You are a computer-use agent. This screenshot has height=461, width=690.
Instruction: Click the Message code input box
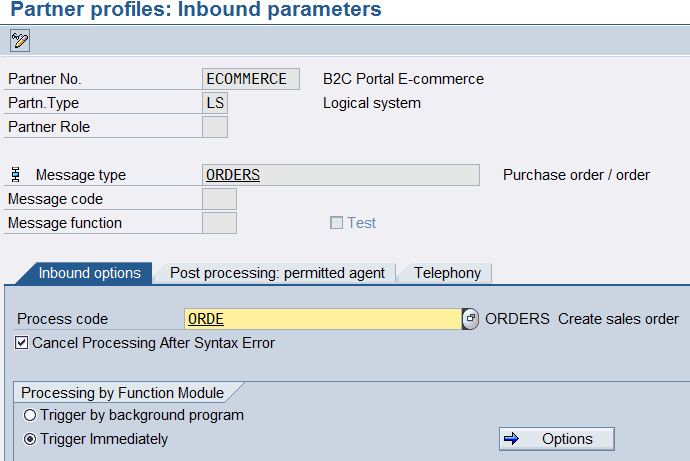click(x=219, y=199)
